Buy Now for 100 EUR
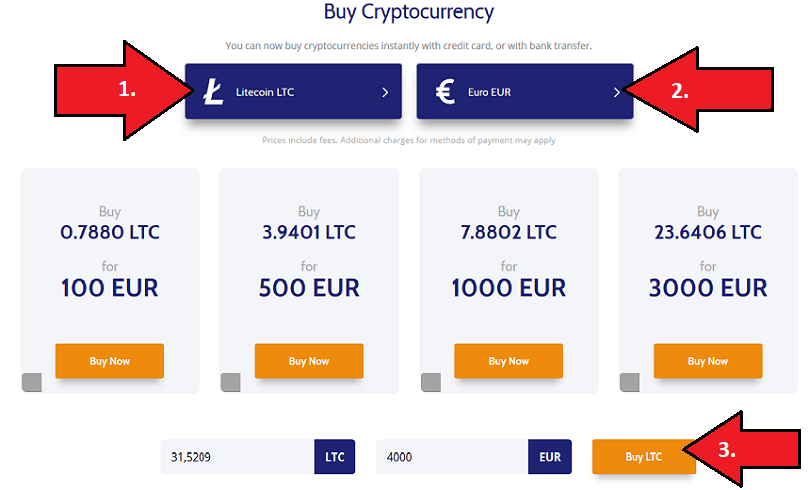Image resolution: width=809 pixels, height=490 pixels. point(109,361)
